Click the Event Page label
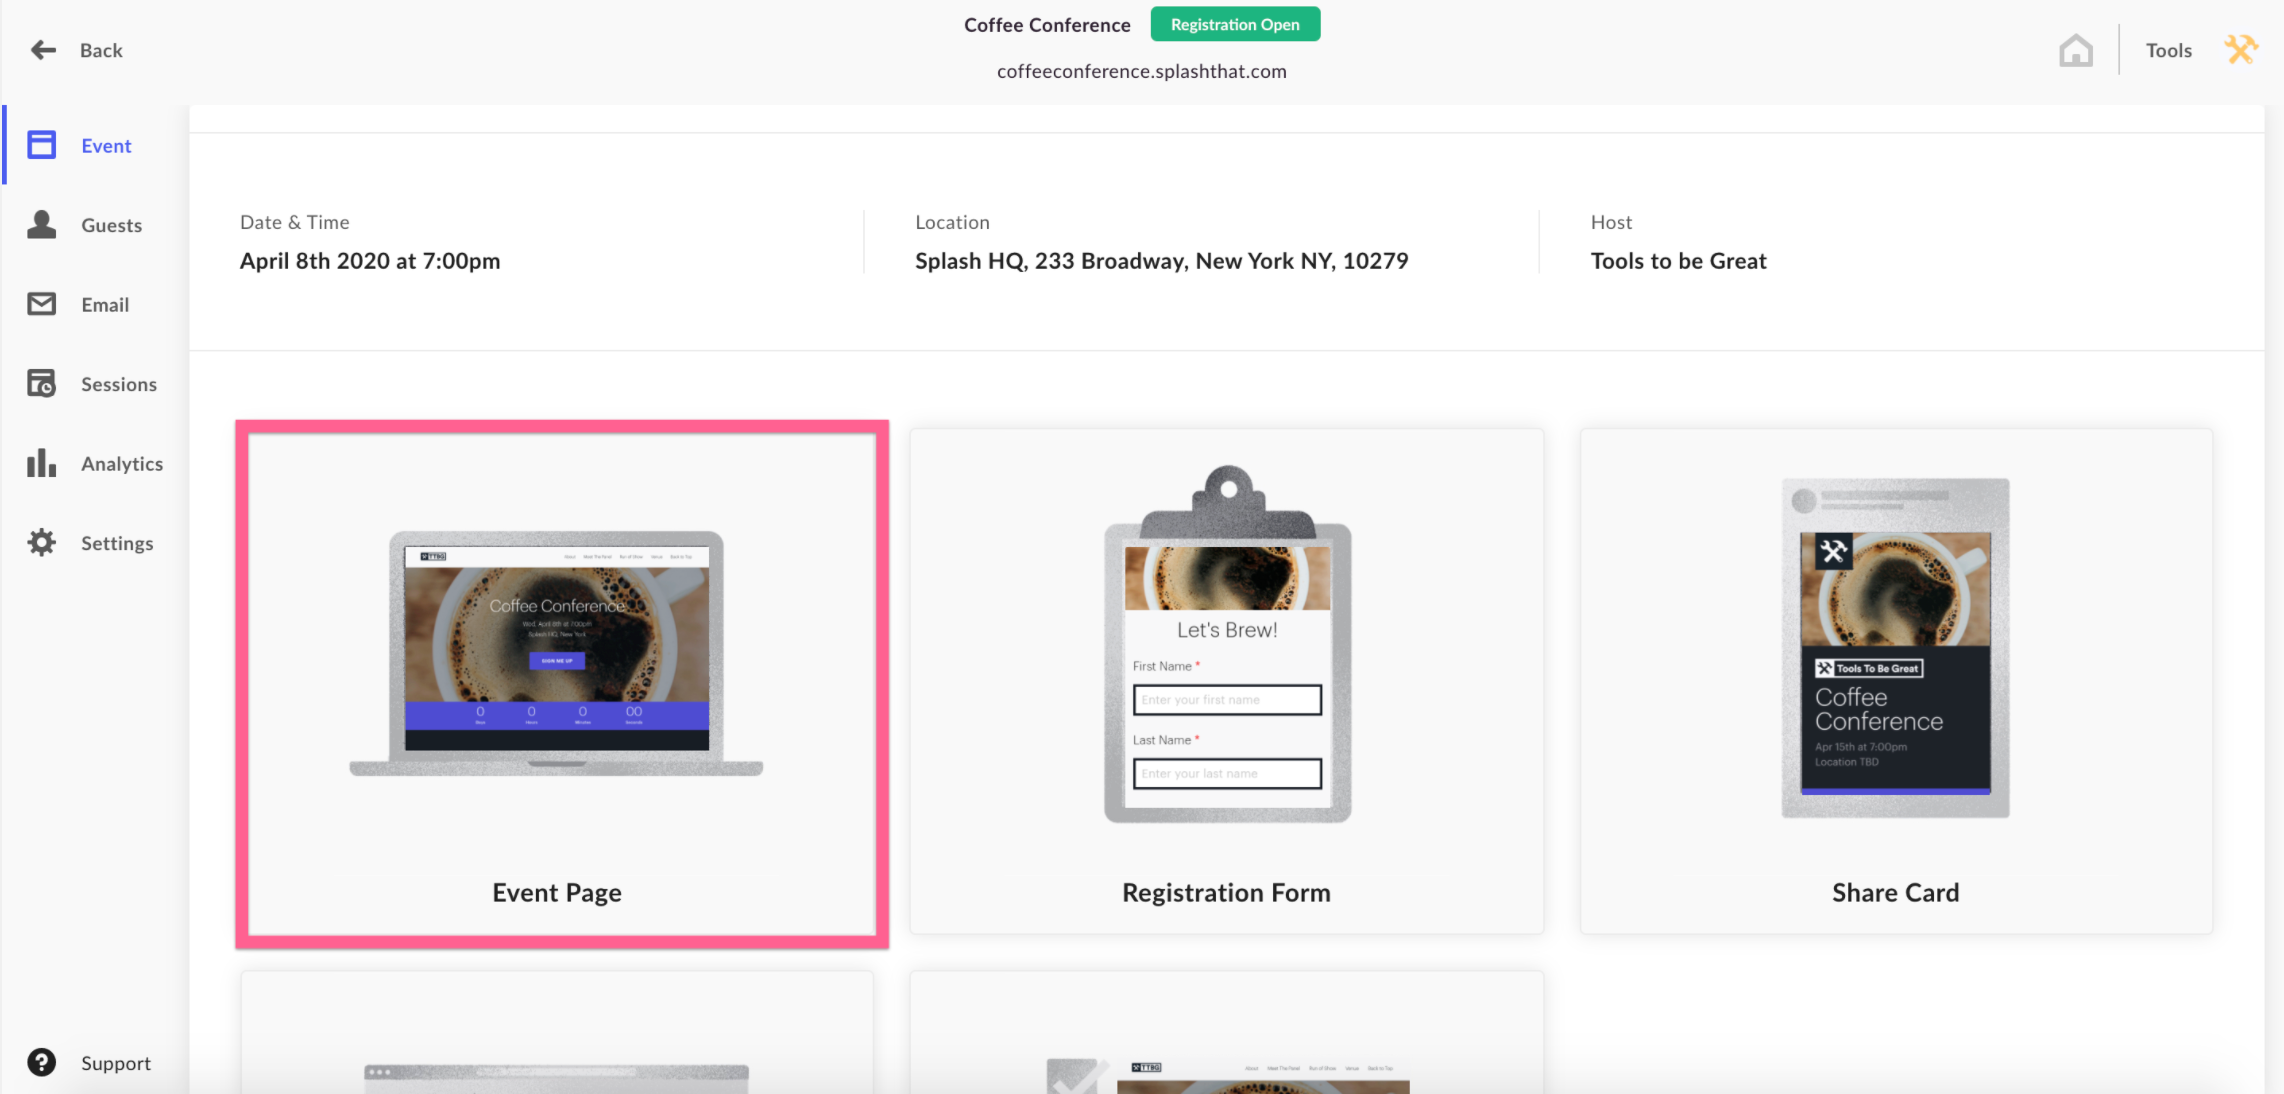2284x1094 pixels. click(557, 892)
